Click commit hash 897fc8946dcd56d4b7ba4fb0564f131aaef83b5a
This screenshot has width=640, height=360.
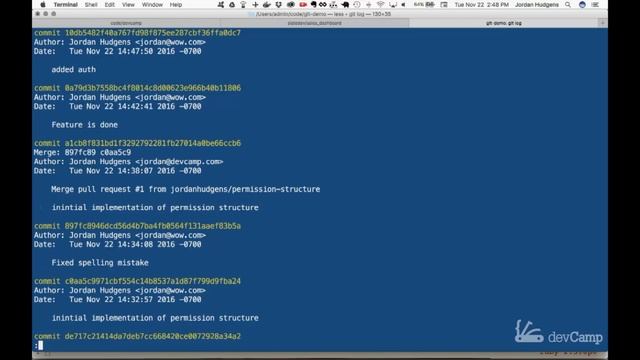(x=153, y=226)
